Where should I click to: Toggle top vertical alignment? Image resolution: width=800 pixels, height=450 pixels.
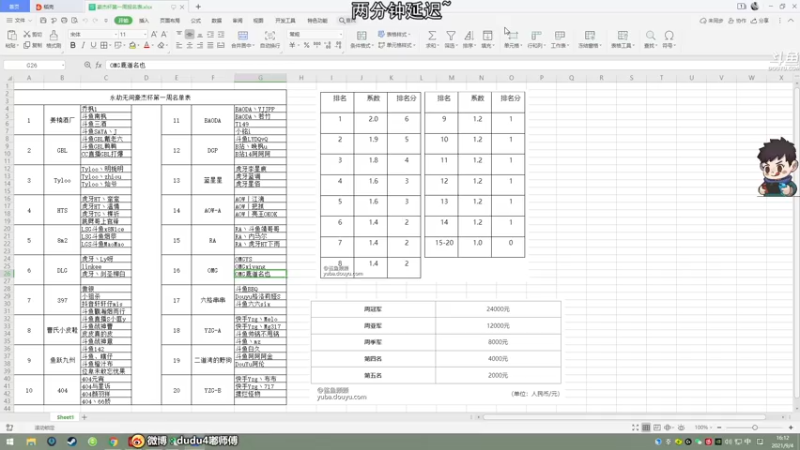pos(179,34)
